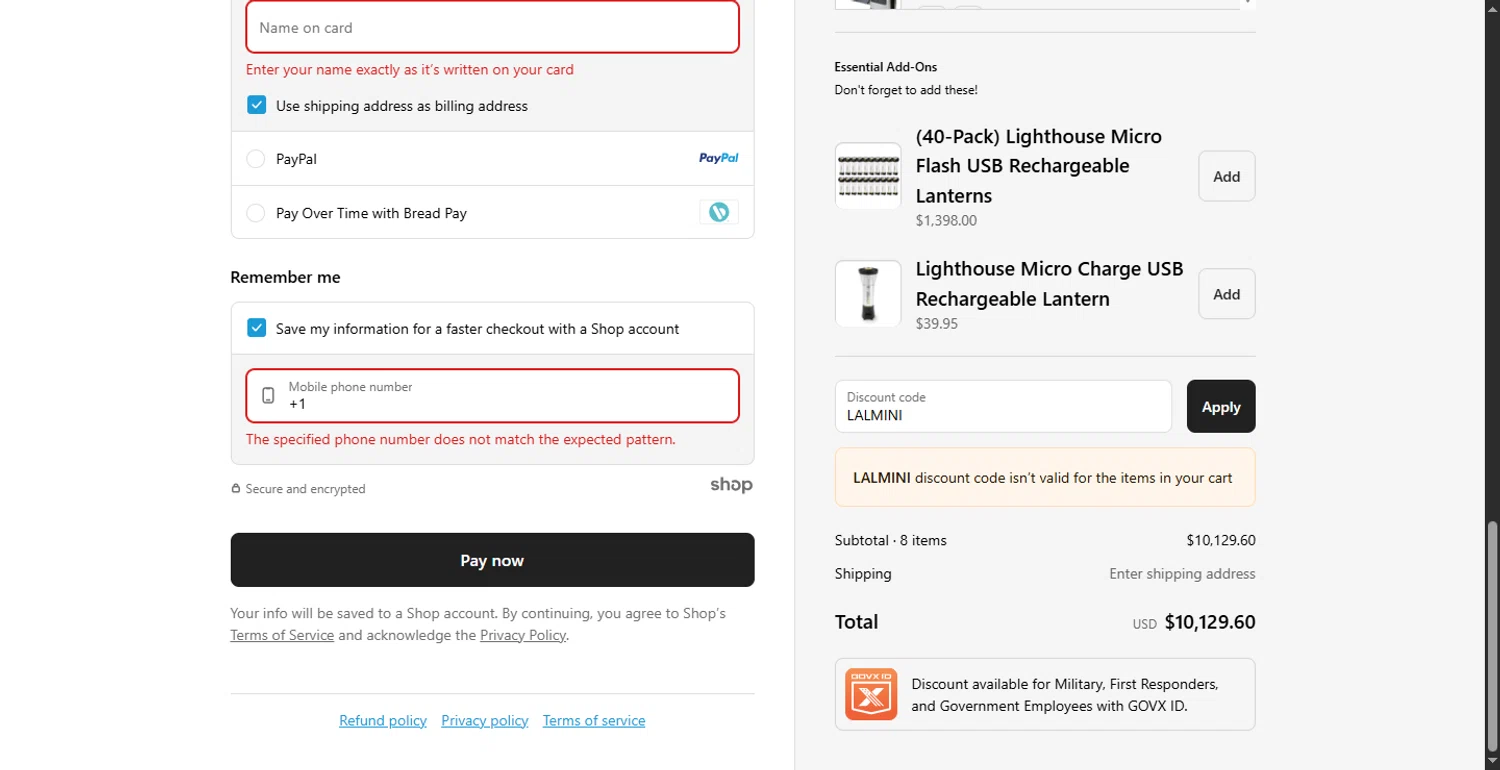Click the Shop logo

pyautogui.click(x=731, y=485)
